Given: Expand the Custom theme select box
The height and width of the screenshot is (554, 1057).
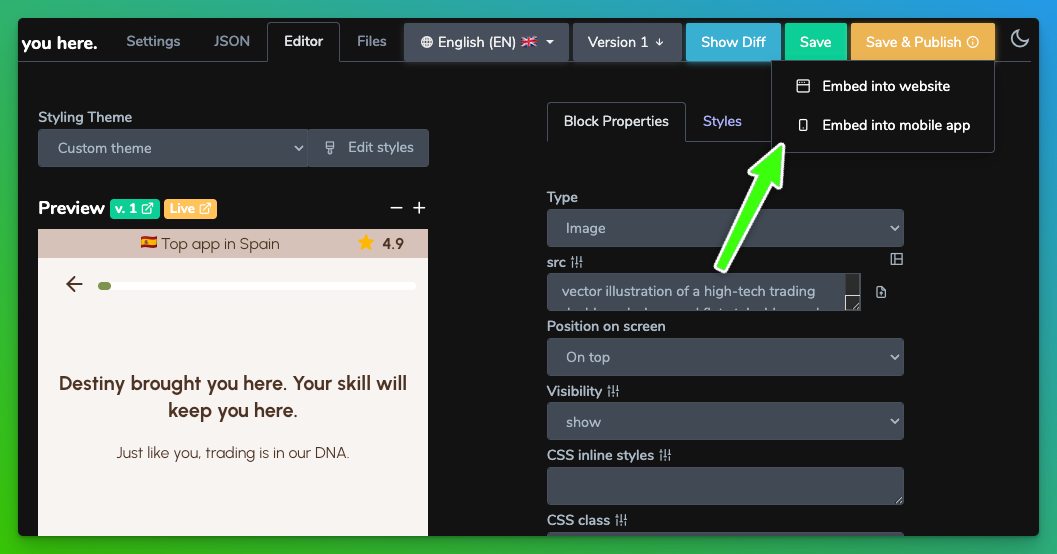Looking at the screenshot, I should (x=173, y=148).
